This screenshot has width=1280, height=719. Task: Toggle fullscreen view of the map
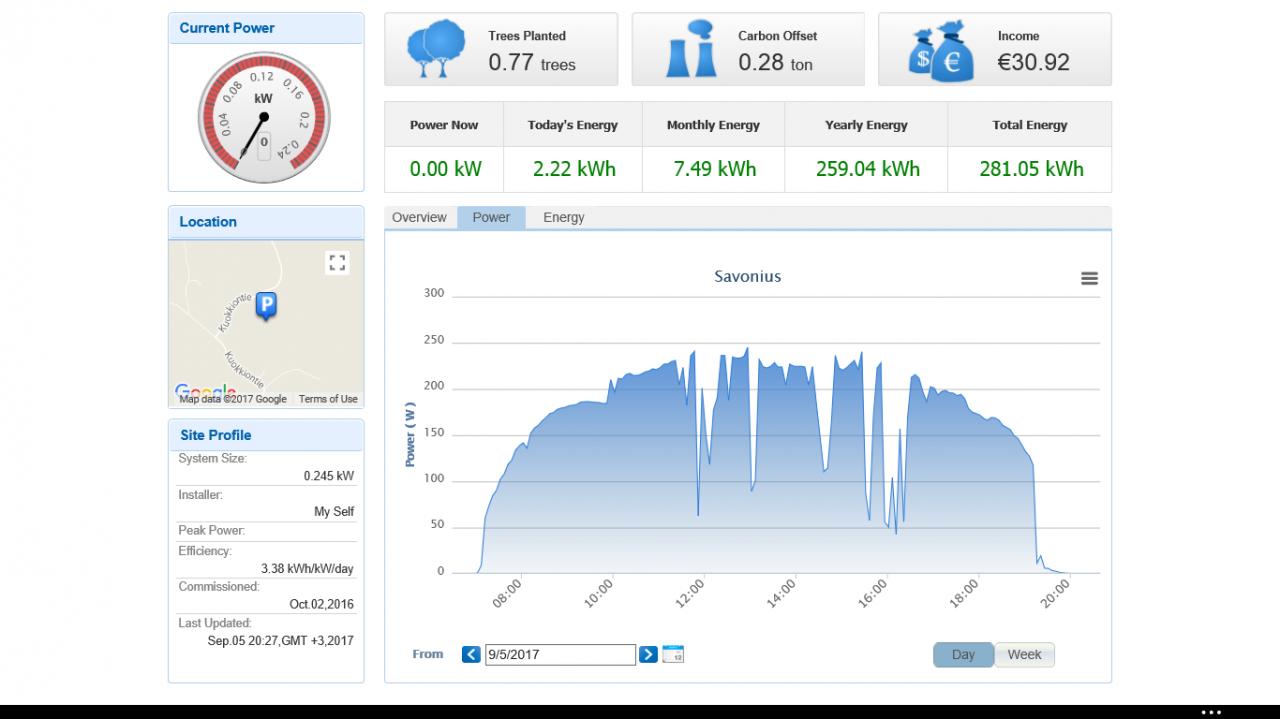coord(337,263)
